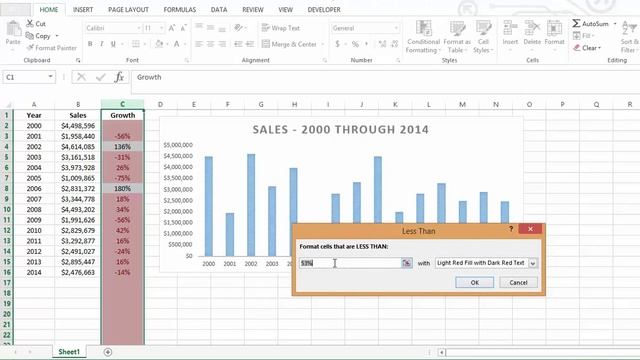640x360 pixels.
Task: Click Middle Align icon
Action: point(211,28)
